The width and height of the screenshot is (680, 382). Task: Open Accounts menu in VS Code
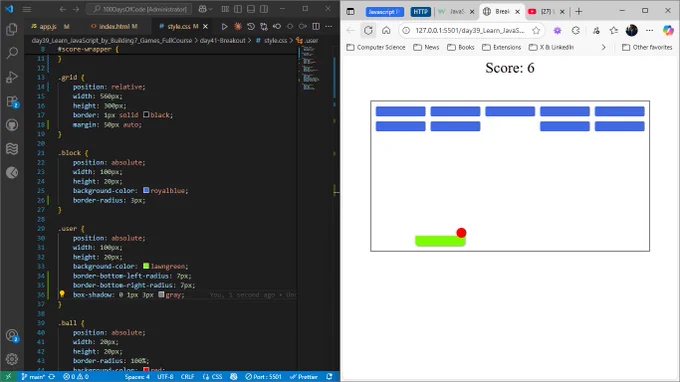pos(12,335)
